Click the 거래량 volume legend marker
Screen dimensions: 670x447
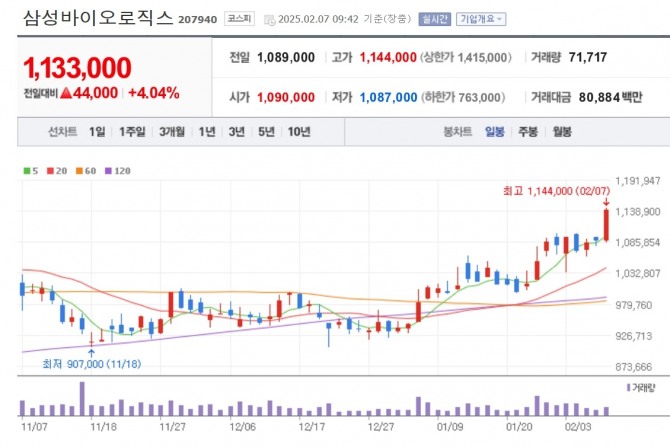(628, 387)
